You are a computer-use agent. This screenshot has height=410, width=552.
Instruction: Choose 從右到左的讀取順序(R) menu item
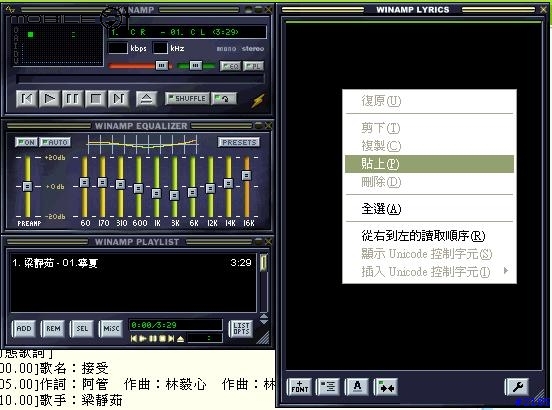429,236
